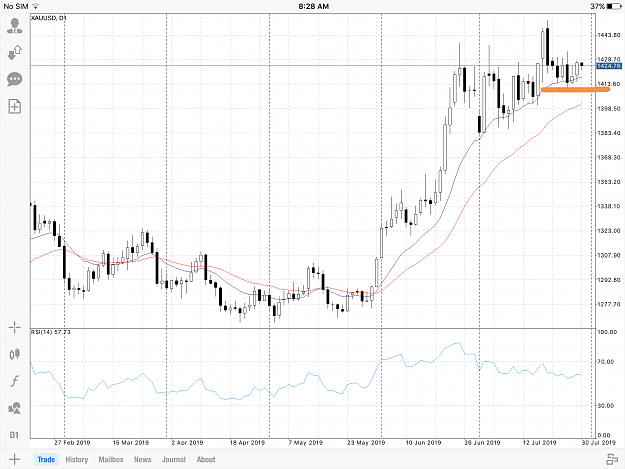Open the chat messages bubble icon
The image size is (625, 469).
point(15,79)
